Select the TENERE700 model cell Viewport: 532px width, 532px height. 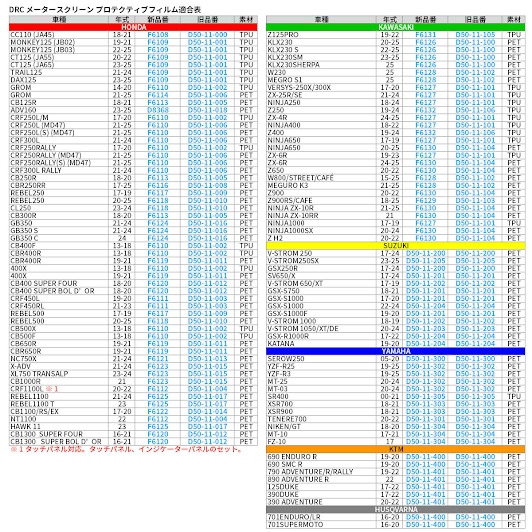[321, 419]
